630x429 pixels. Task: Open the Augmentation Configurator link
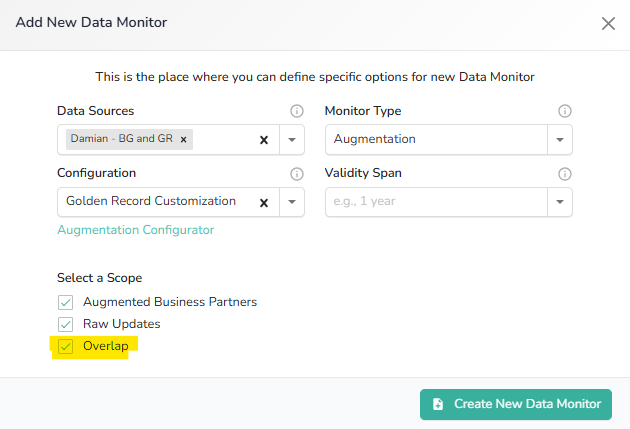[136, 230]
